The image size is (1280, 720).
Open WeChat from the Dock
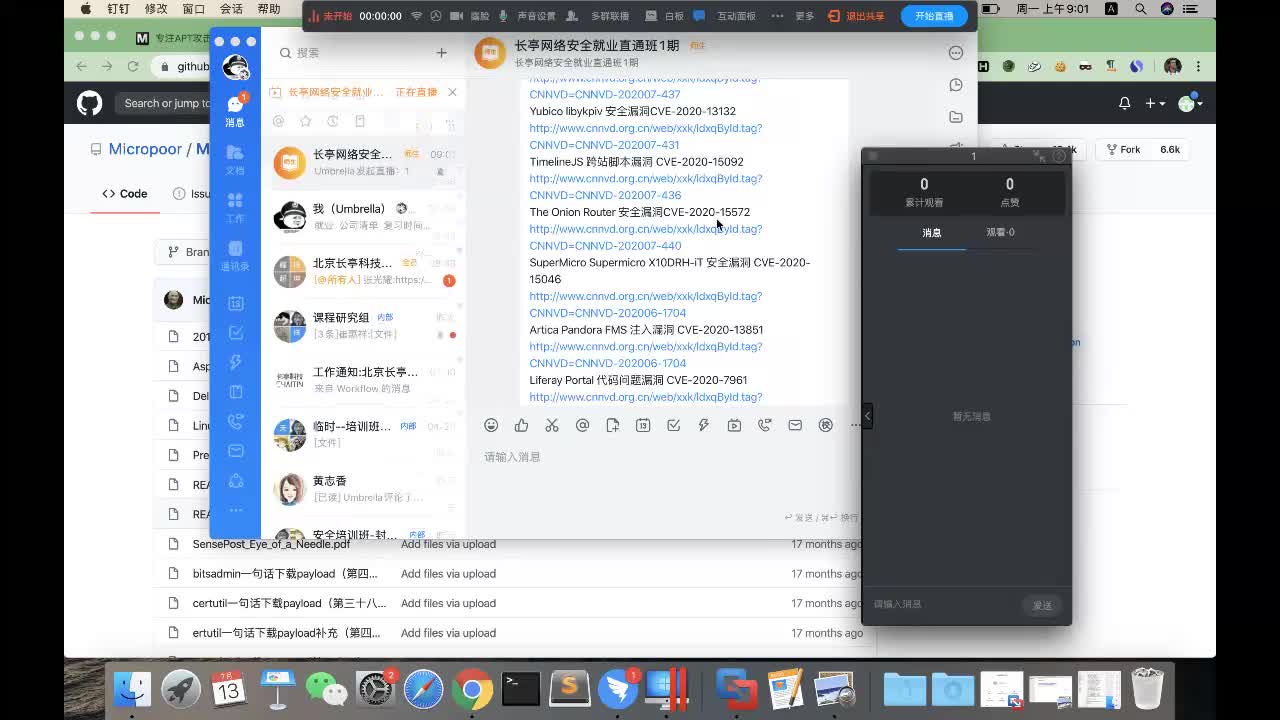pos(326,689)
